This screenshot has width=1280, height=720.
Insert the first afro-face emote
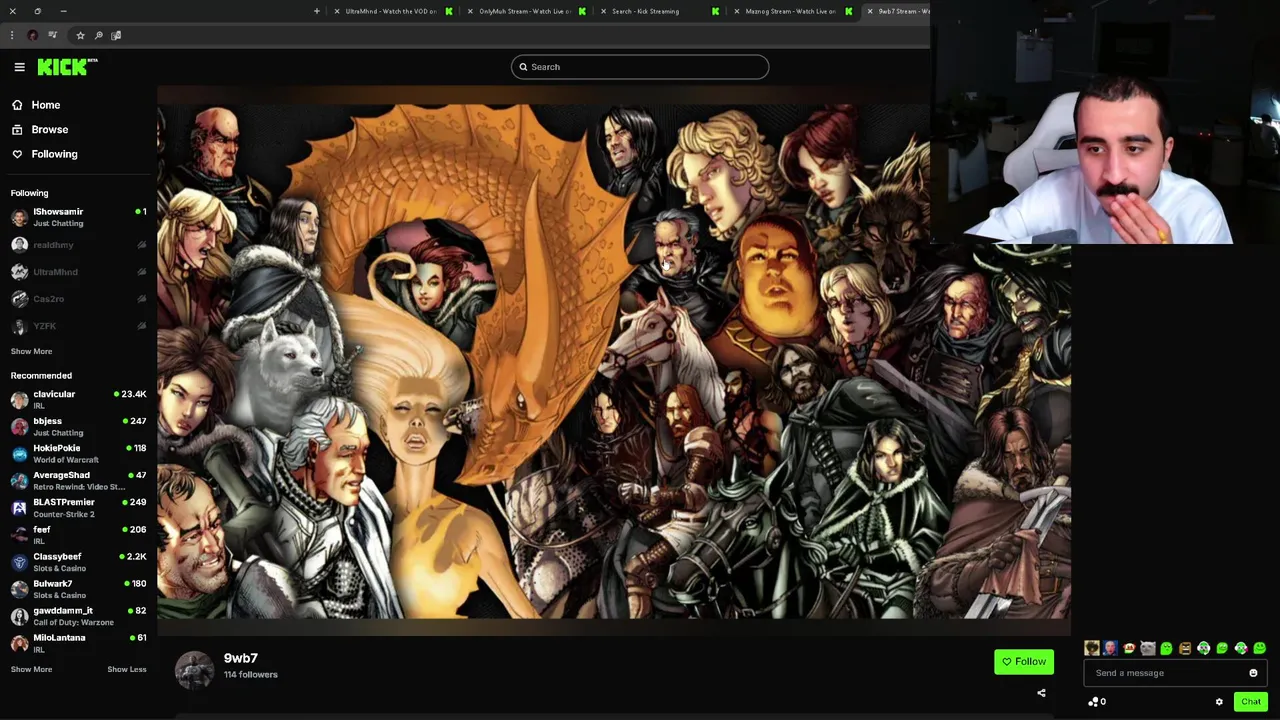coord(1092,648)
